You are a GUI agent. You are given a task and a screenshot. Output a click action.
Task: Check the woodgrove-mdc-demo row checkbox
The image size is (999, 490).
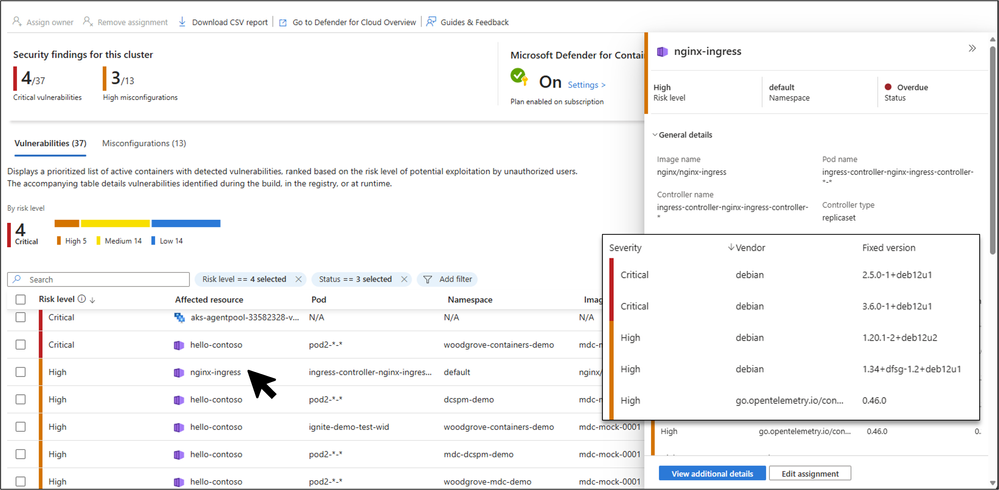20,482
